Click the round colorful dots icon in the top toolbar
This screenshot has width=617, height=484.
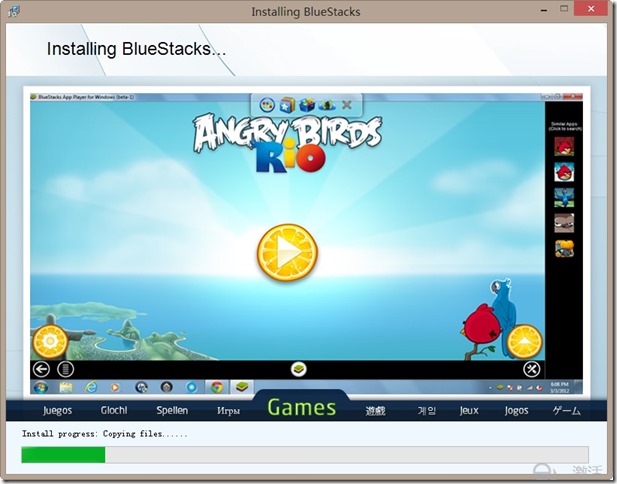pos(267,105)
